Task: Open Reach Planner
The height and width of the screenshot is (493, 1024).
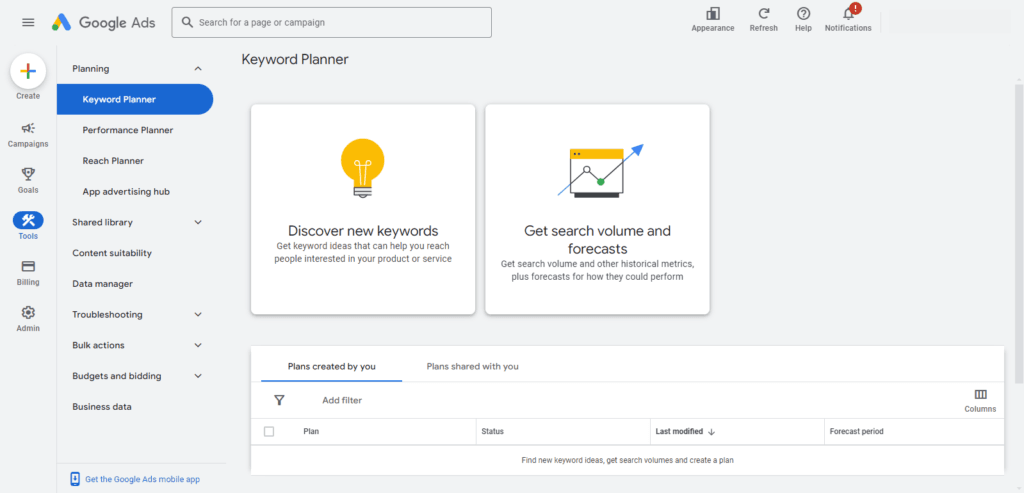Action: 113,161
